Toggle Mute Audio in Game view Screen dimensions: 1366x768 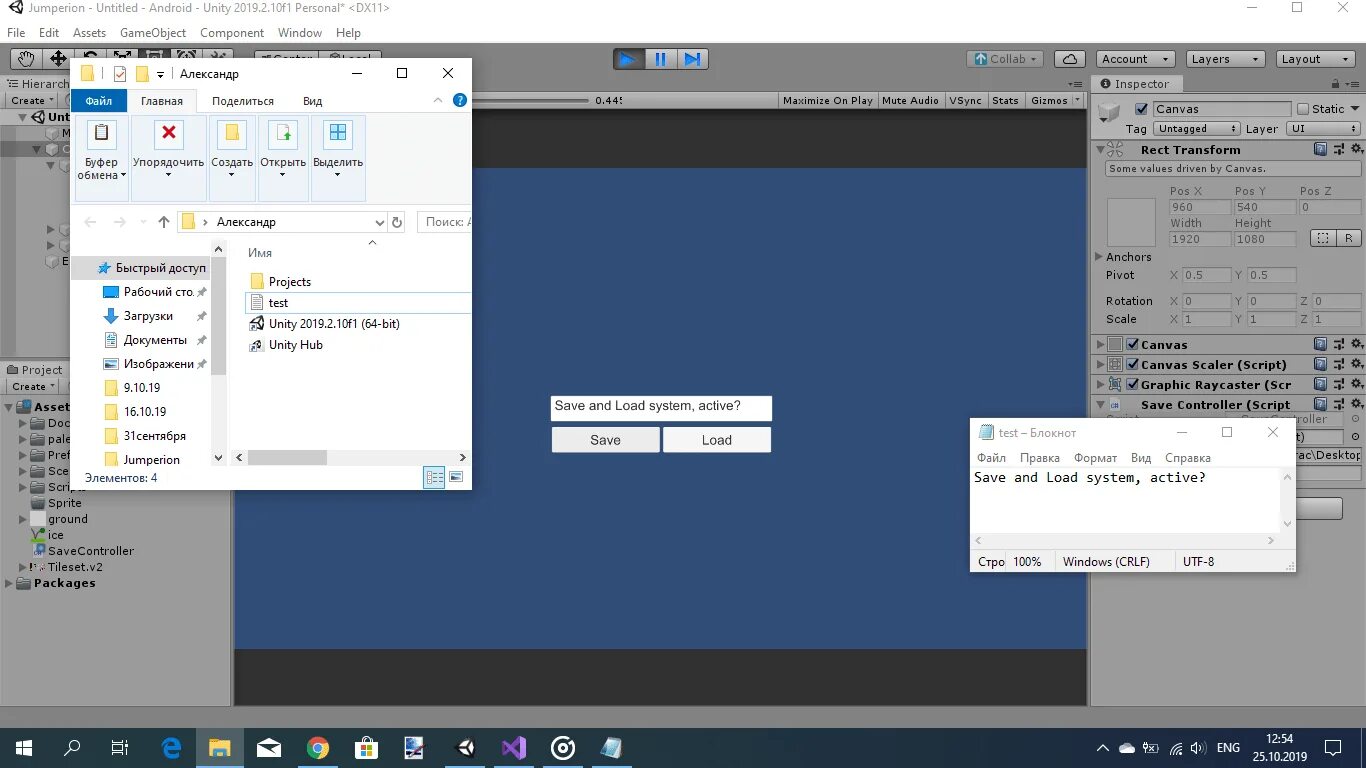[910, 100]
